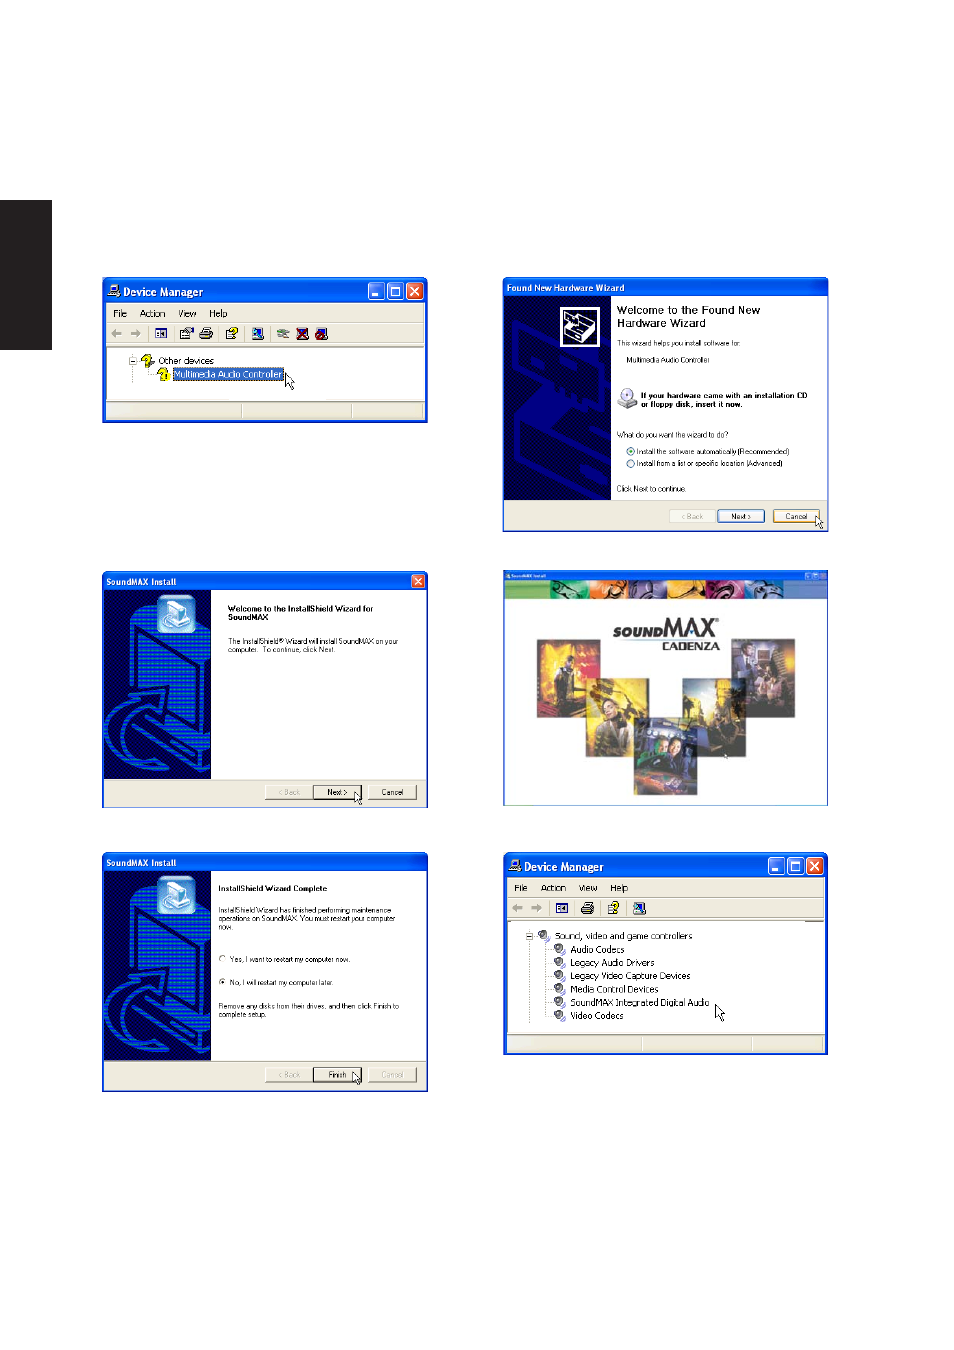Screen dimensions: 954x1350
Task: Select the Legacy Video Capture Devices entry
Action: [x=630, y=976]
